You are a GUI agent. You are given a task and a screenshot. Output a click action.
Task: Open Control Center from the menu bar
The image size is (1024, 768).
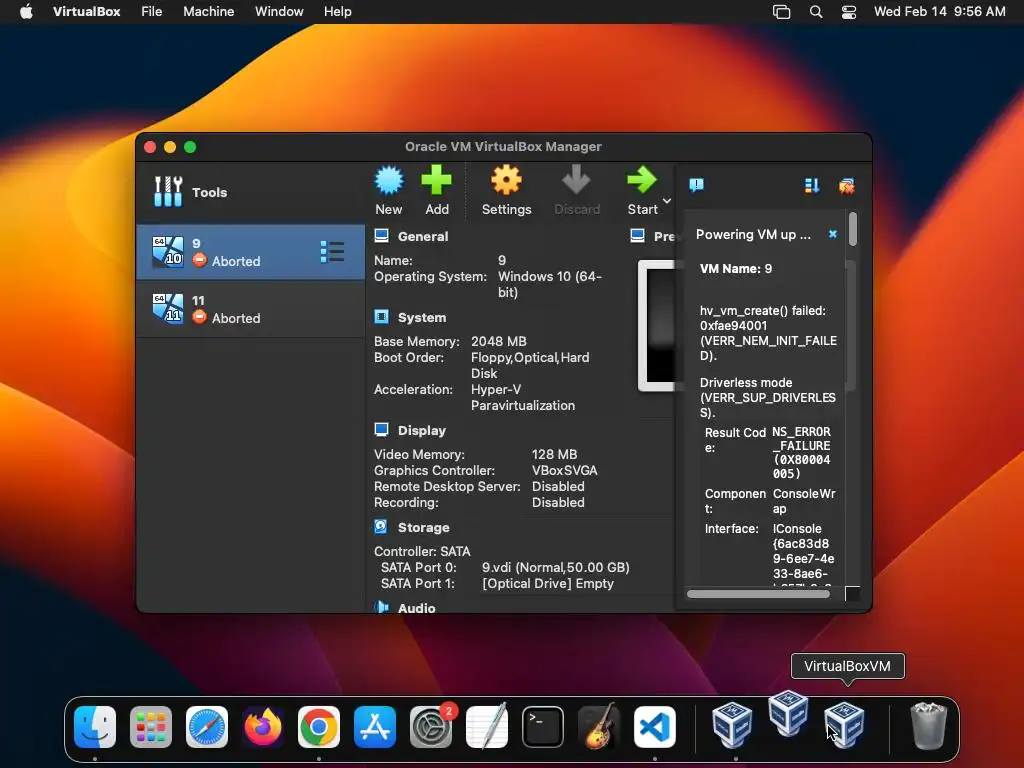[848, 12]
